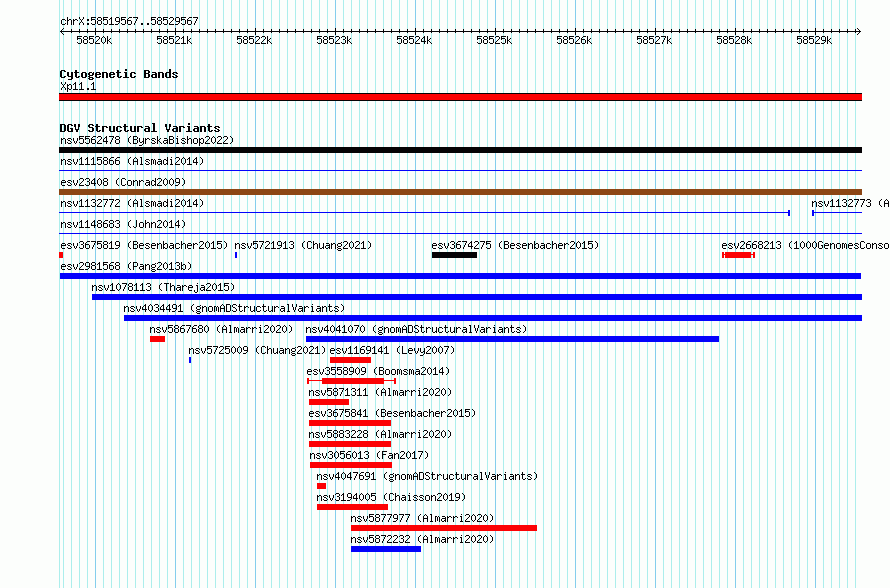Open nsv5871311 (Almarri2020) label
890x588 pixels.
tap(380, 392)
